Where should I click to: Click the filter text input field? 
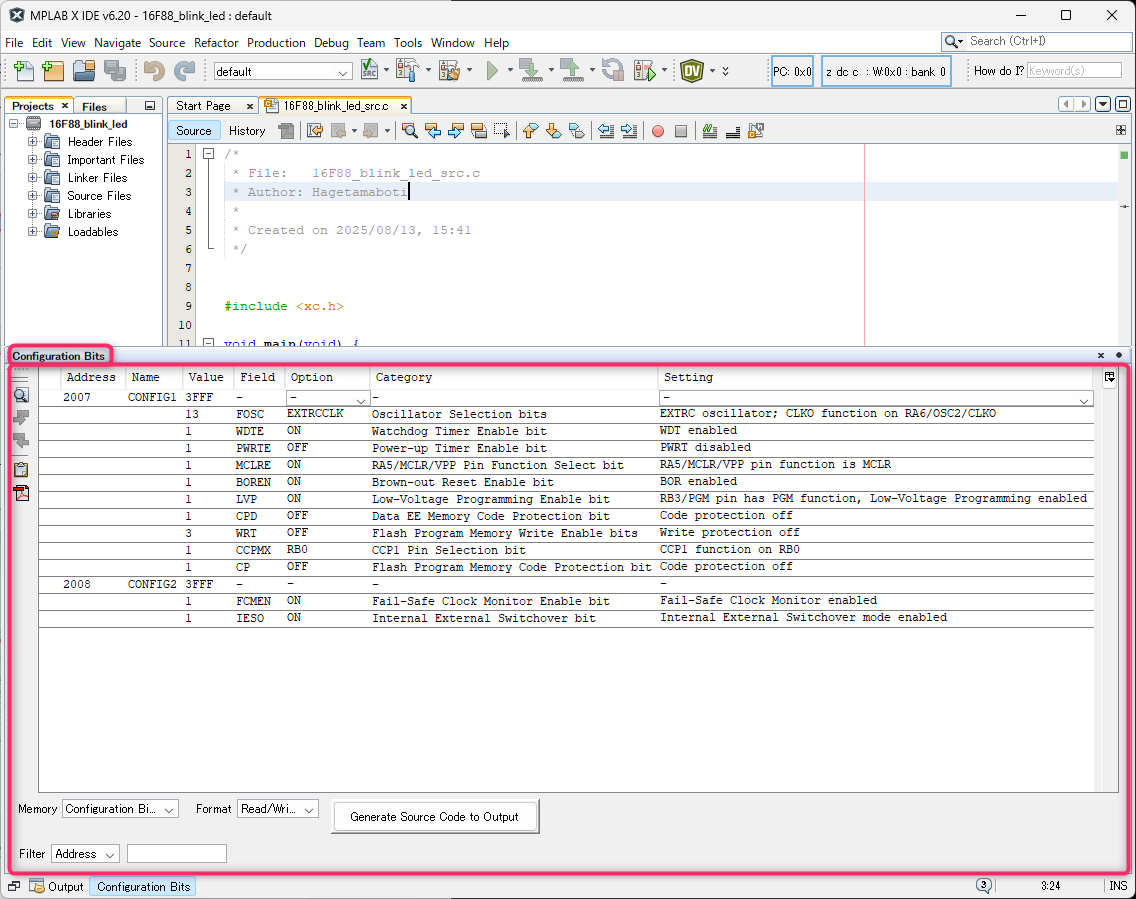pos(177,854)
